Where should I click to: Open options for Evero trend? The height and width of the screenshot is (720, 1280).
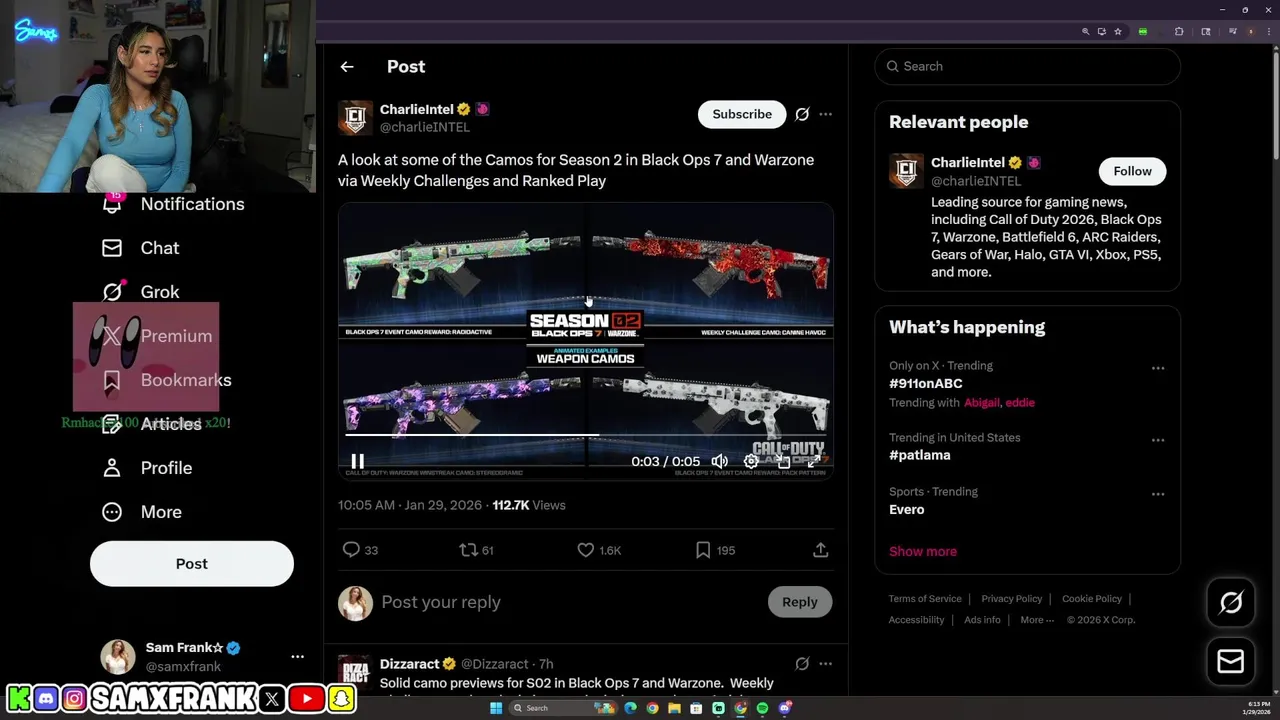coord(1158,494)
